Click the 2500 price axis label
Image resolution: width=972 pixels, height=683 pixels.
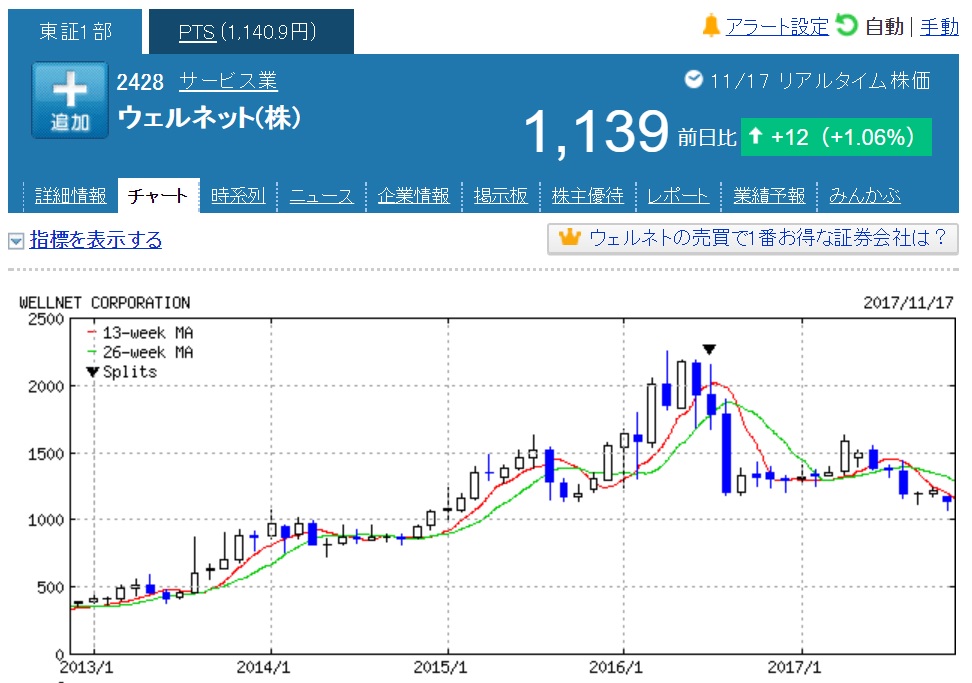46,319
